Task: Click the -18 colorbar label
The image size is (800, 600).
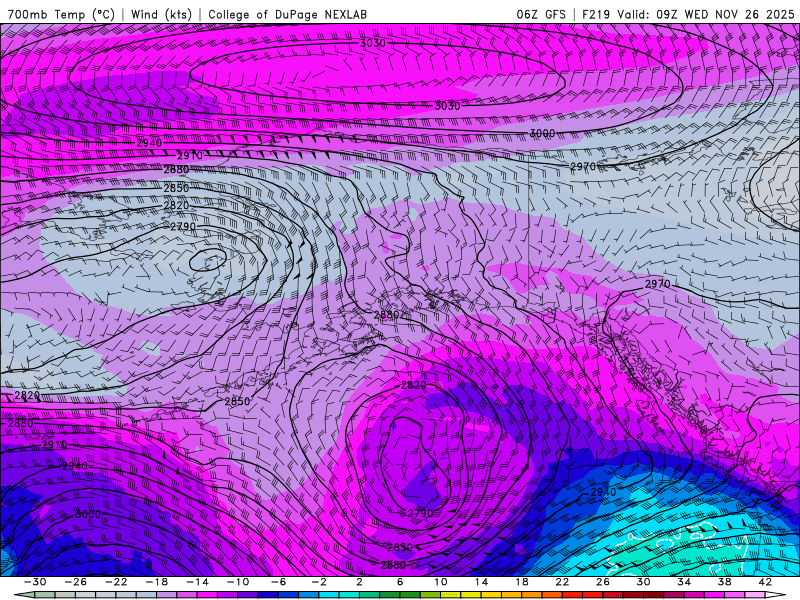Action: pyautogui.click(x=157, y=582)
